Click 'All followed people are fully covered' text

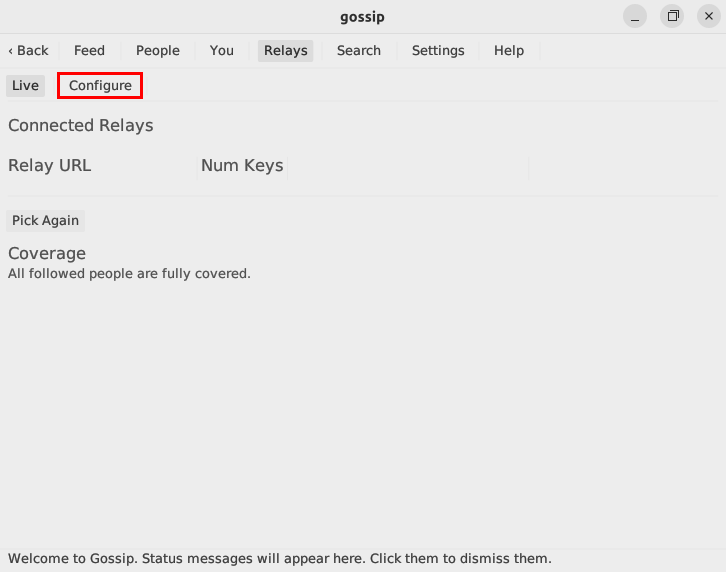pyautogui.click(x=129, y=274)
